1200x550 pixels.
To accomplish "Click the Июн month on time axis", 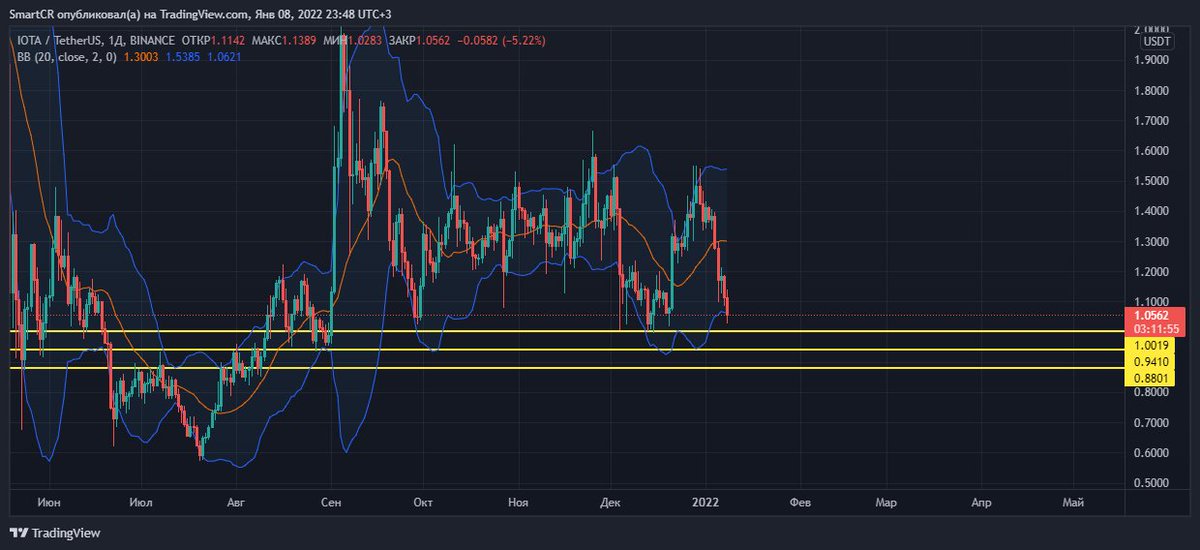I will coord(49,503).
